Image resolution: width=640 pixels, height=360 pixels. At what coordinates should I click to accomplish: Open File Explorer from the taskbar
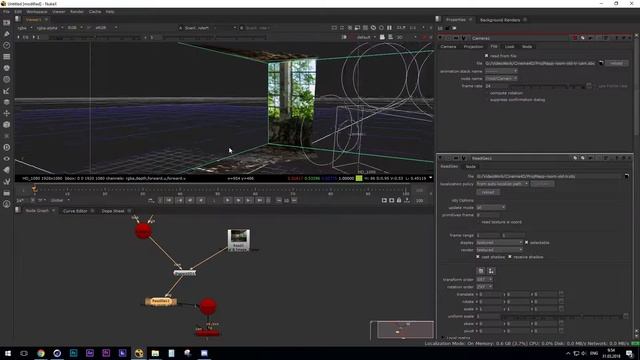pos(155,353)
